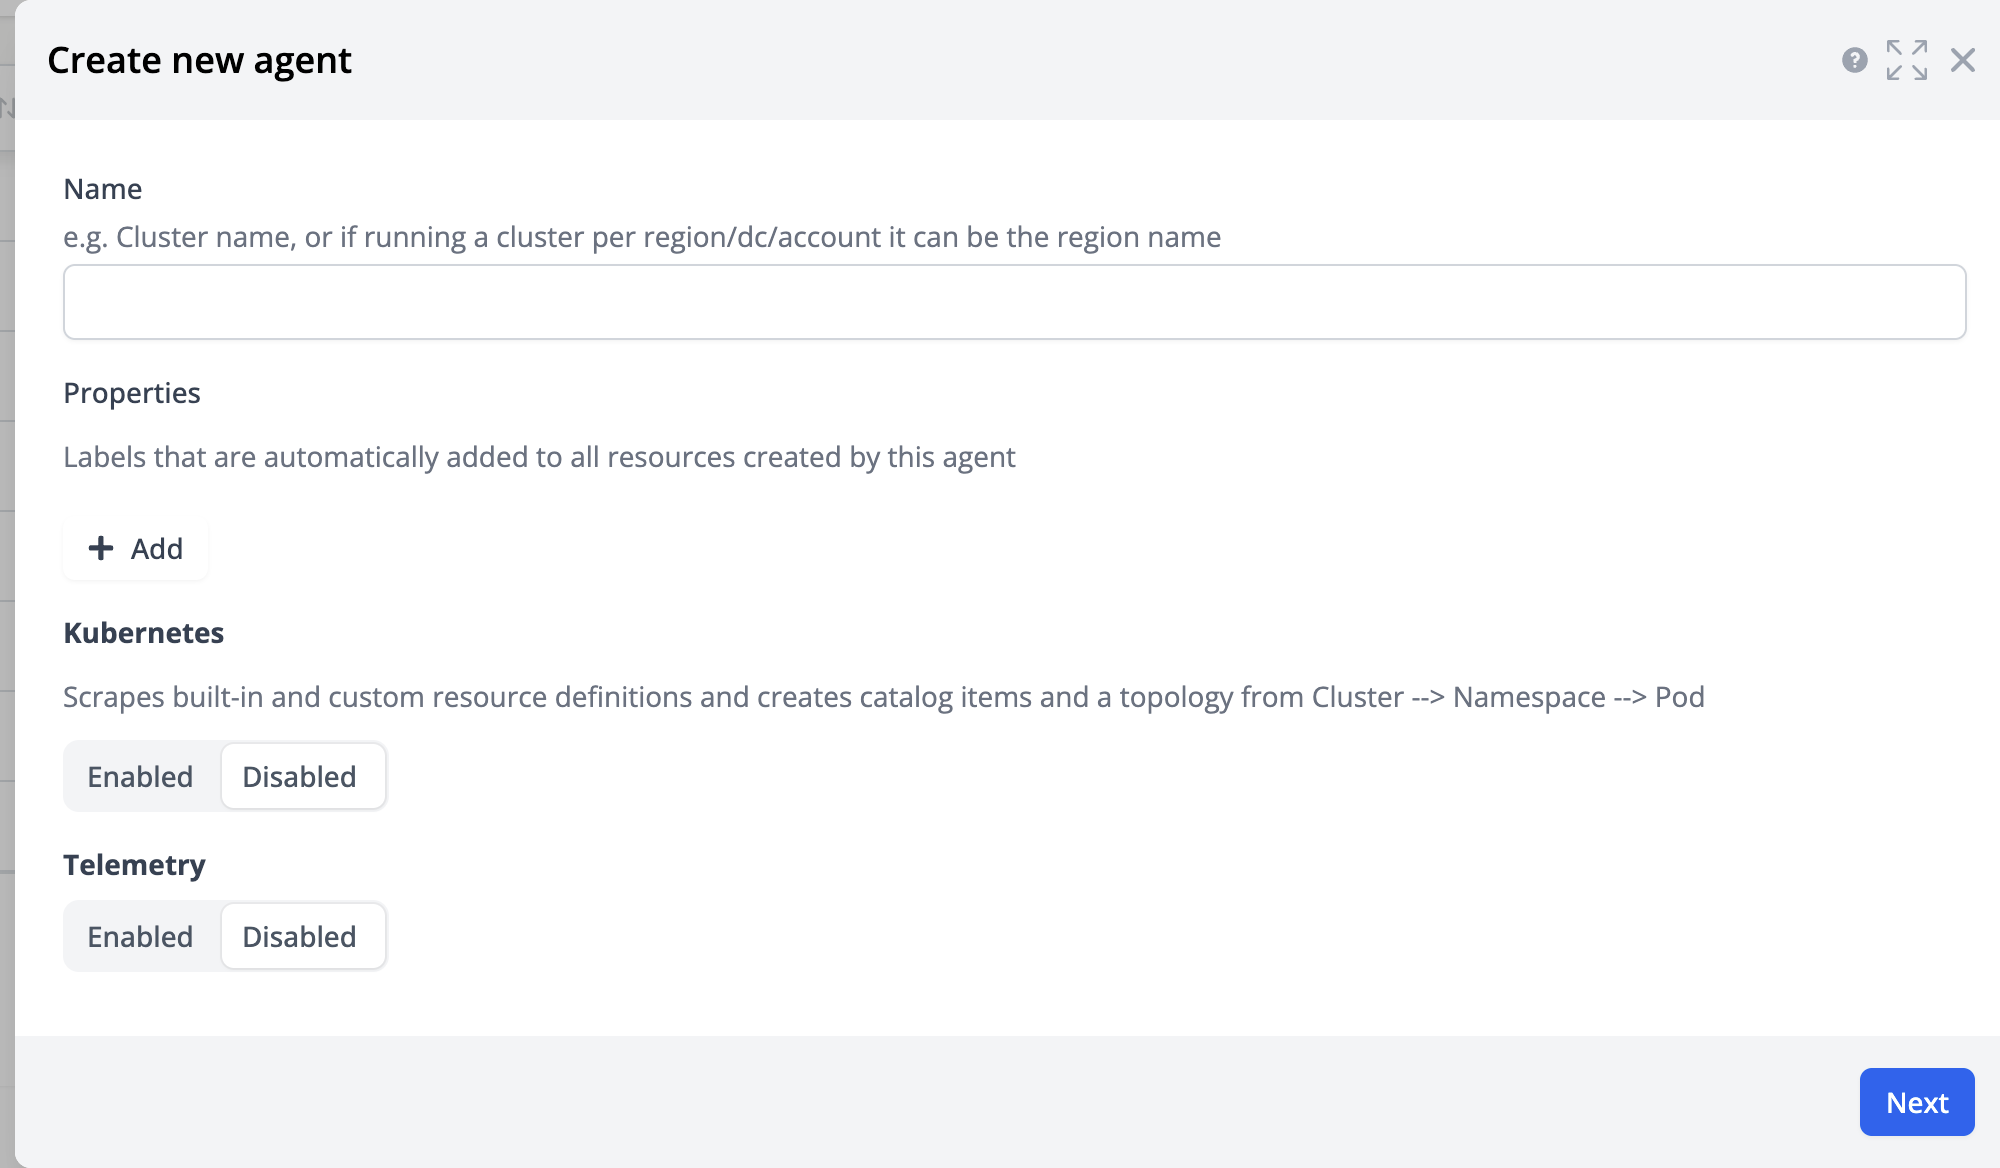Enable Kubernetes scraping

pyautogui.click(x=140, y=777)
